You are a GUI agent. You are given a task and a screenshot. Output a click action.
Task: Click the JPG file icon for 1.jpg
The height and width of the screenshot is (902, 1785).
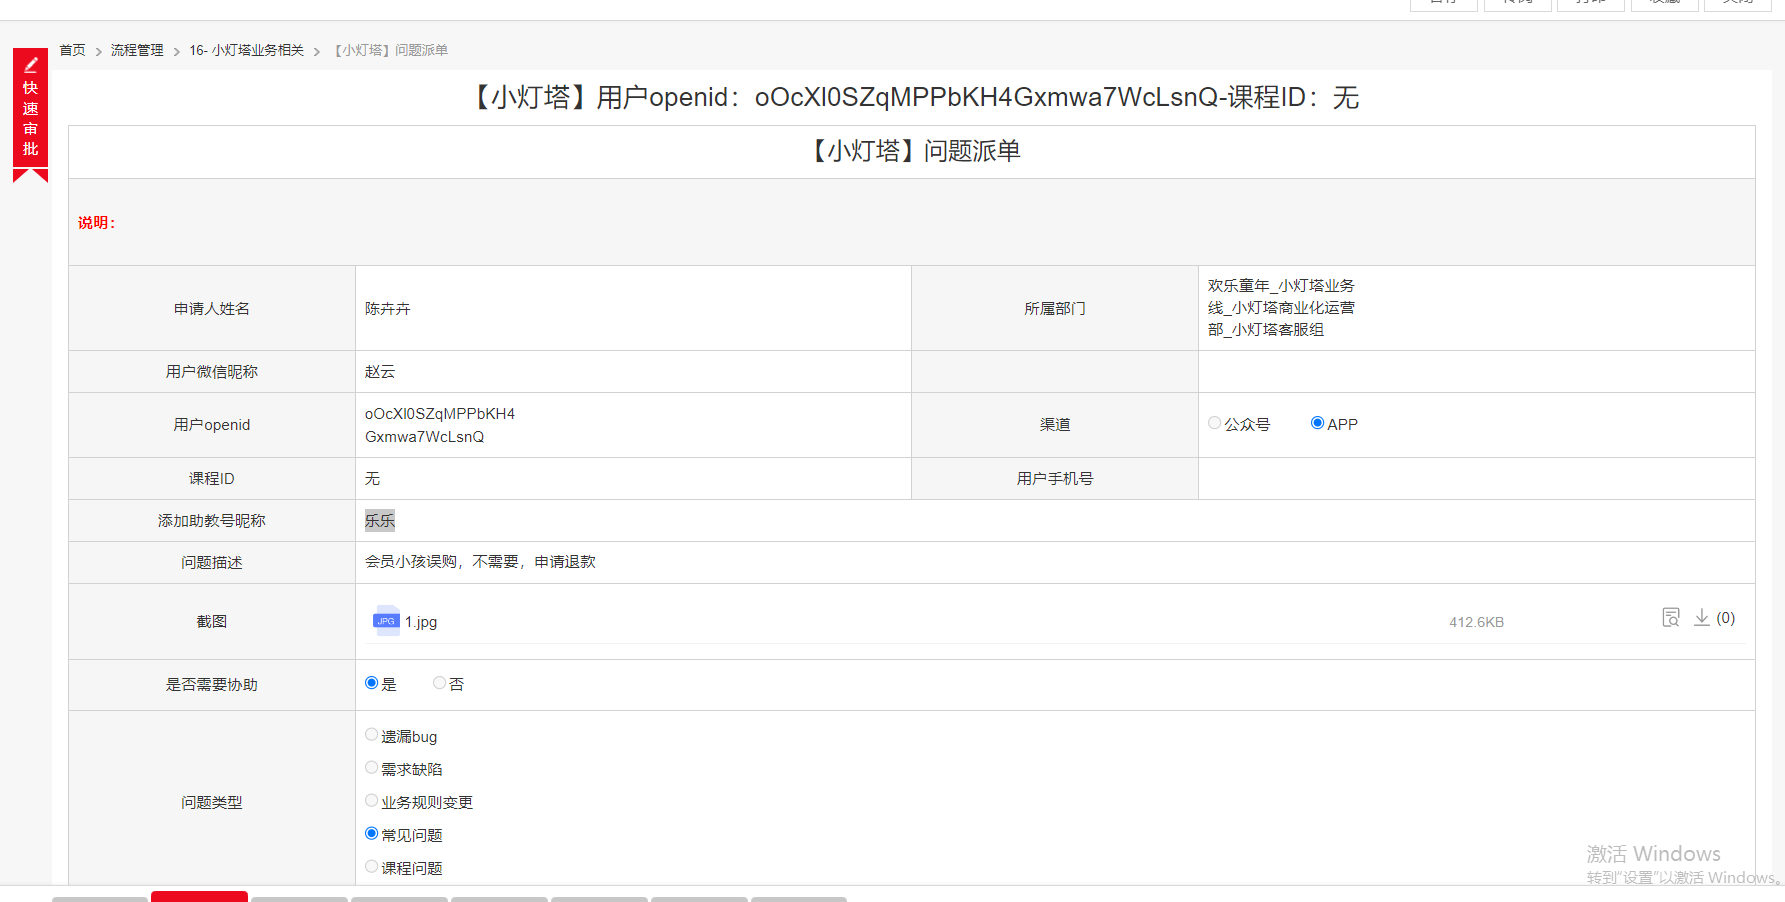385,621
